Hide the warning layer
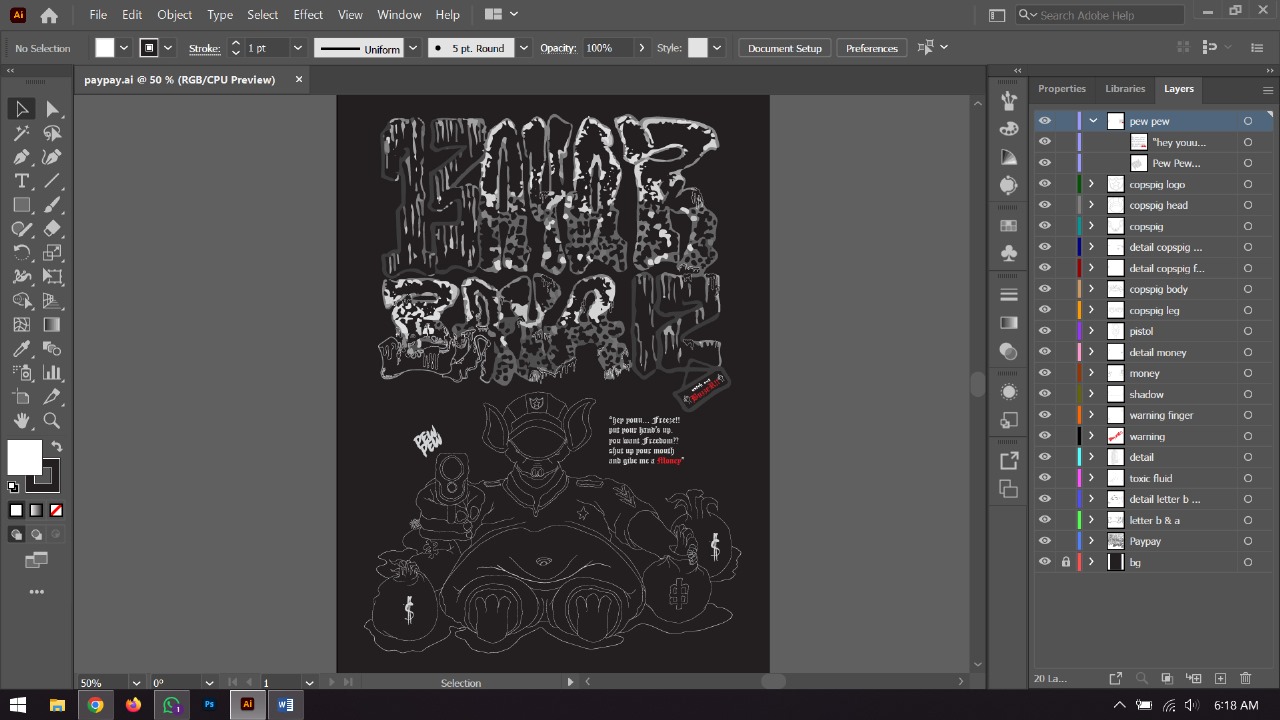1280x720 pixels. (x=1045, y=436)
